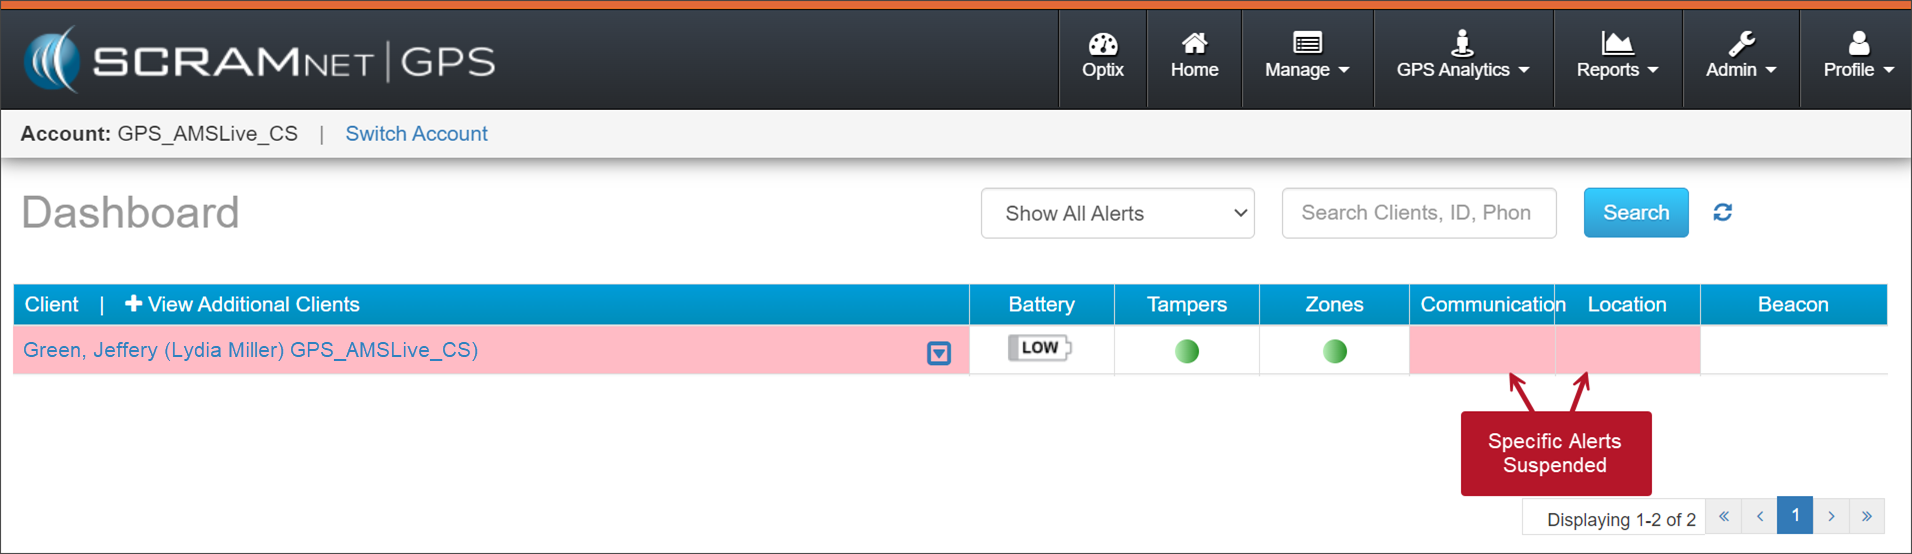Click the LOW battery indicator icon
Screen dimensions: 1912x554
point(1039,348)
